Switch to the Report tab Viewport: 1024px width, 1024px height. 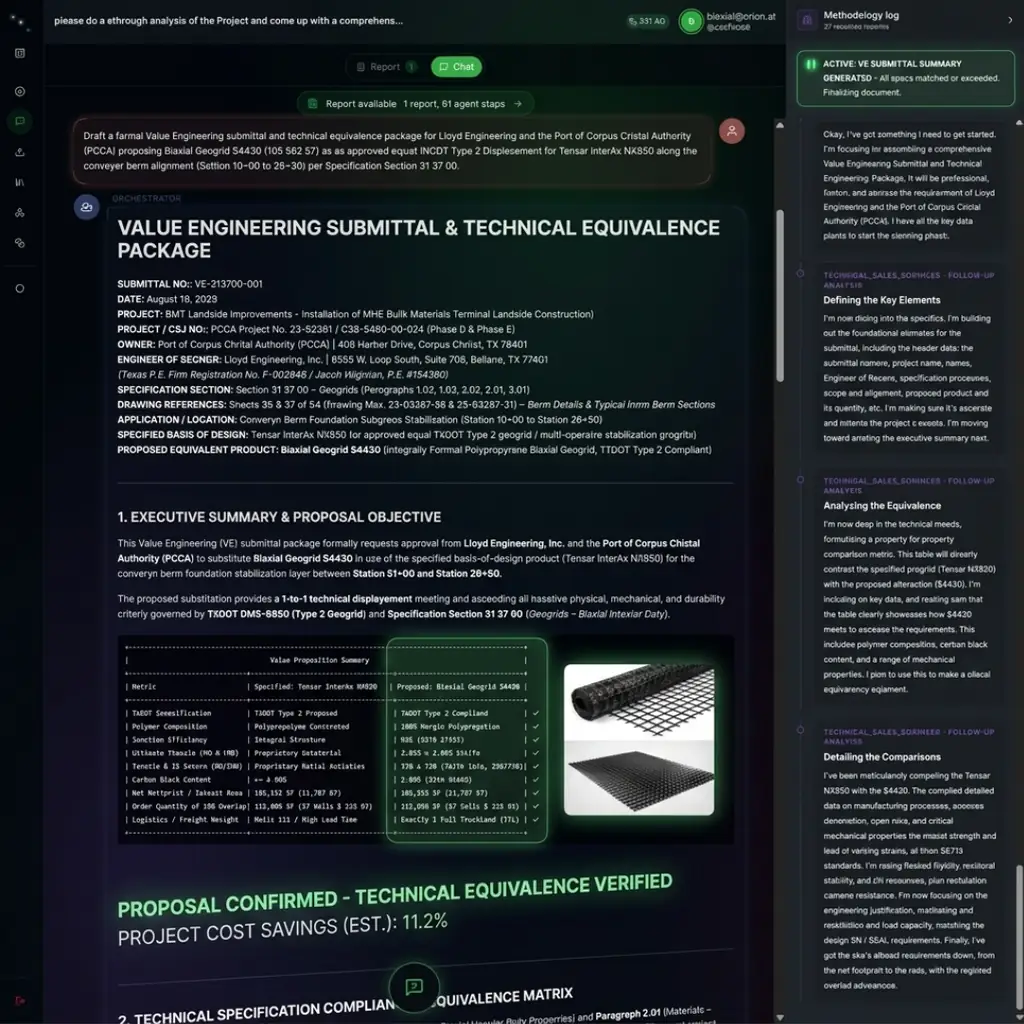(x=385, y=67)
